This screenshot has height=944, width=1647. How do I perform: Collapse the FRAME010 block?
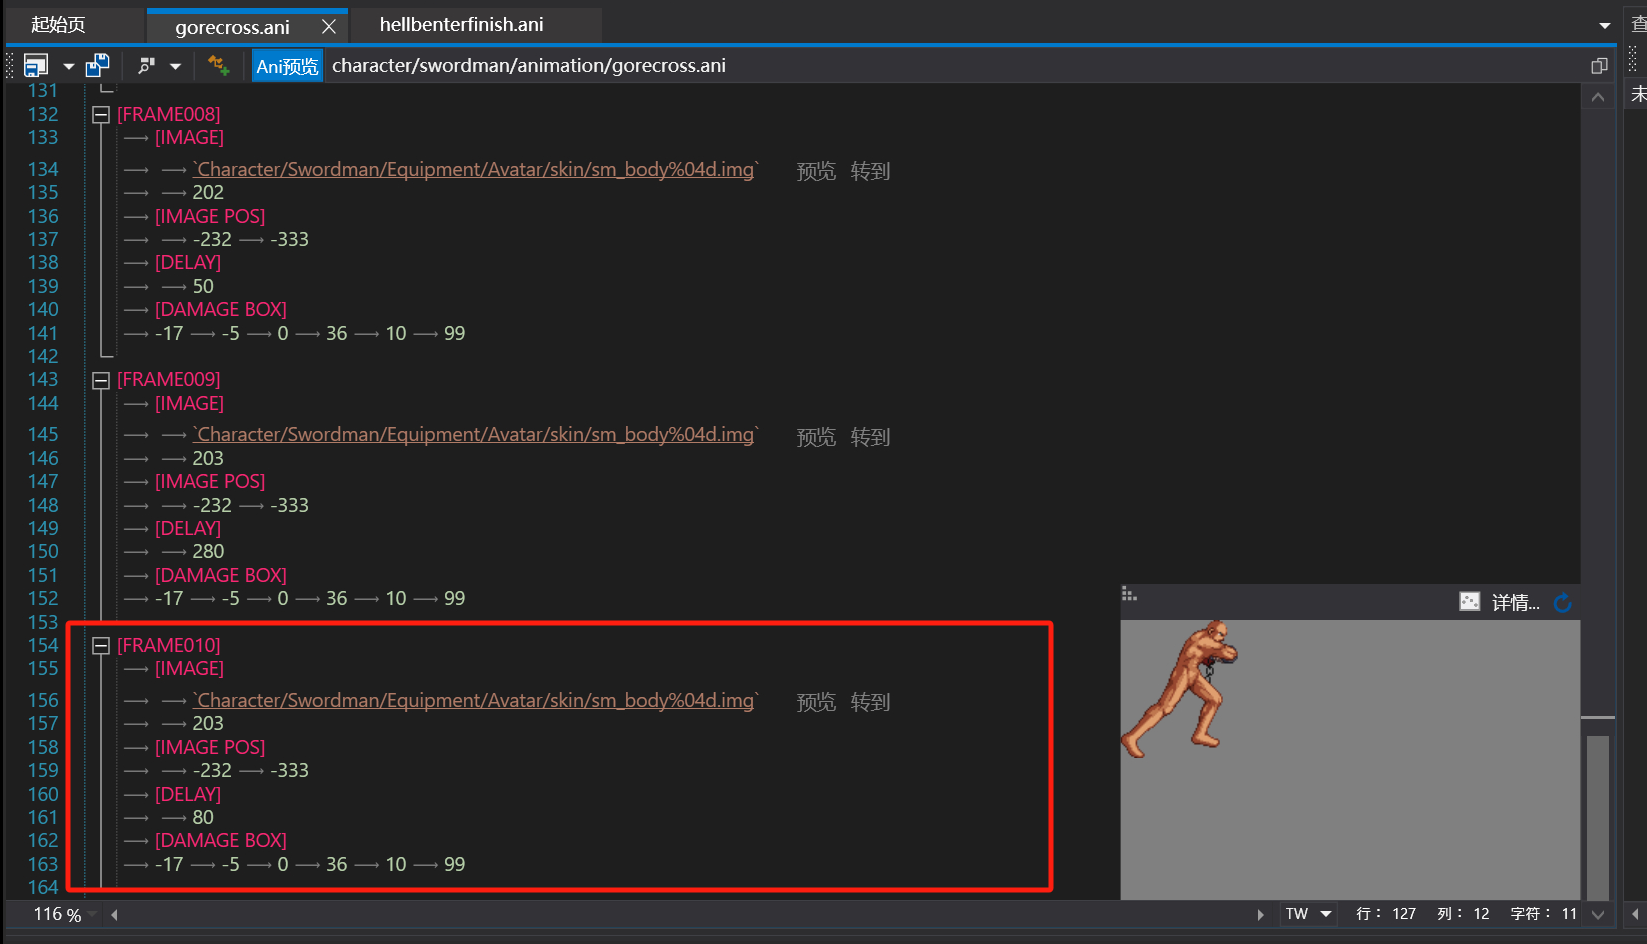(101, 646)
